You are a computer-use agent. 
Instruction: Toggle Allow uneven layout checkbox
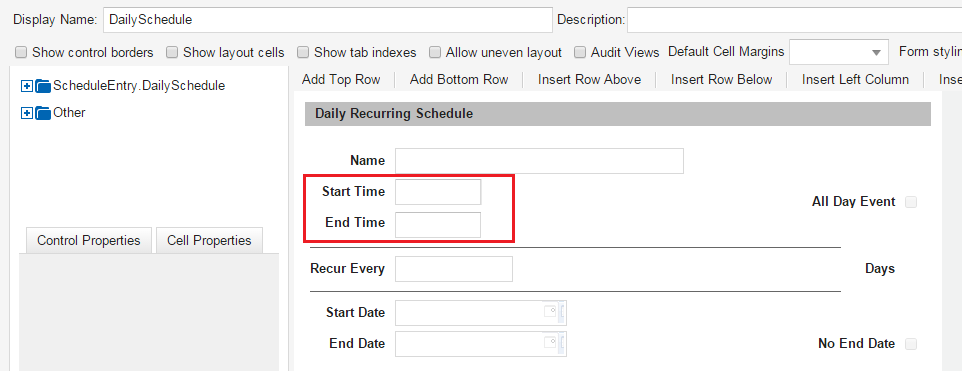point(435,53)
